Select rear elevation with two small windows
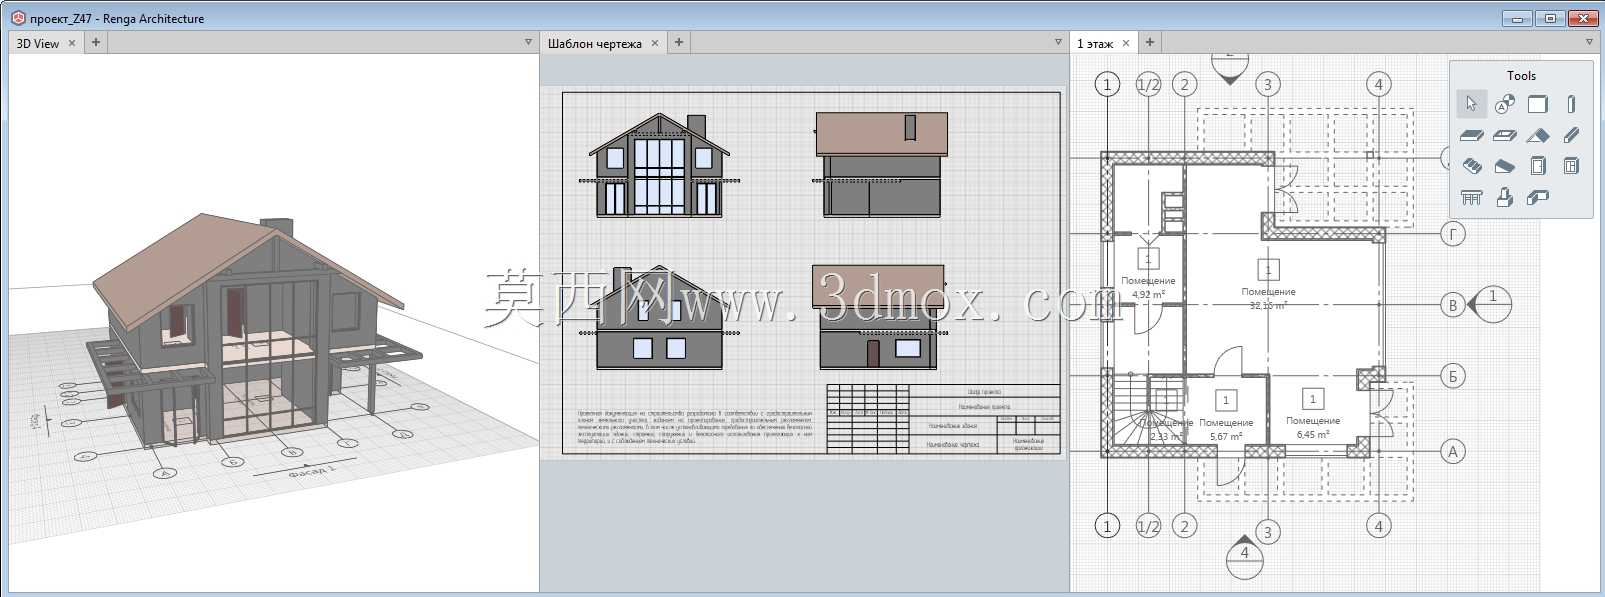This screenshot has width=1605, height=597. point(659,319)
